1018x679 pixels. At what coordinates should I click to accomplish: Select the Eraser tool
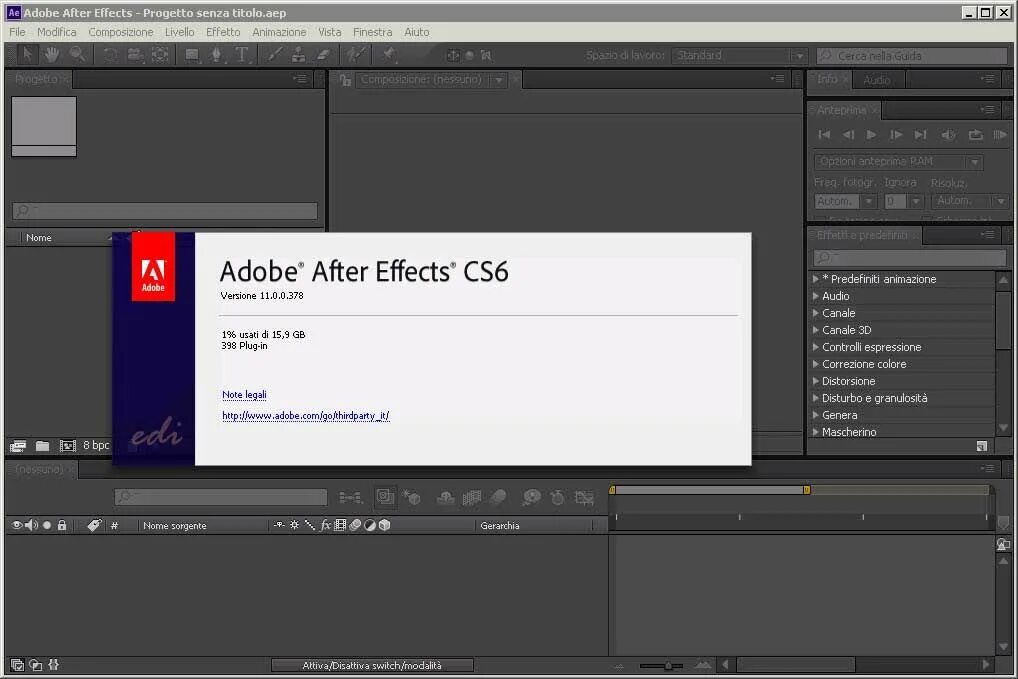click(323, 55)
